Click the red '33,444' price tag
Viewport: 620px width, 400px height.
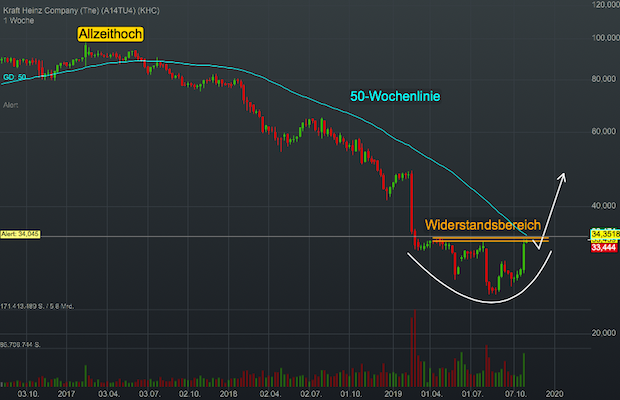(604, 248)
